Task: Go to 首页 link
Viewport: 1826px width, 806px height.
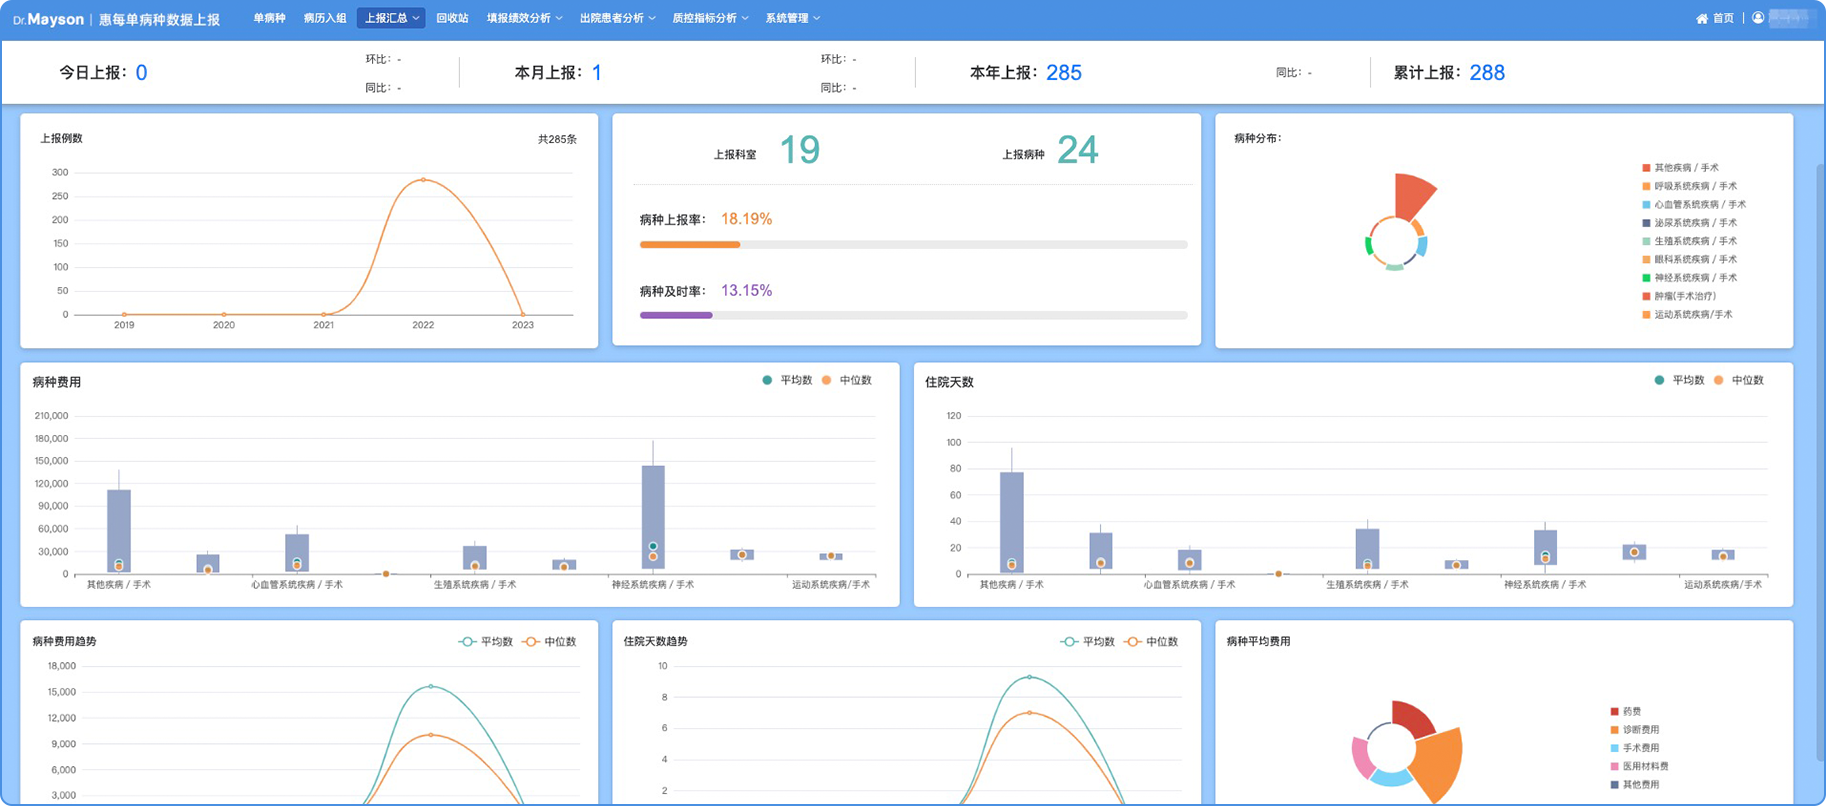Action: [x=1723, y=19]
